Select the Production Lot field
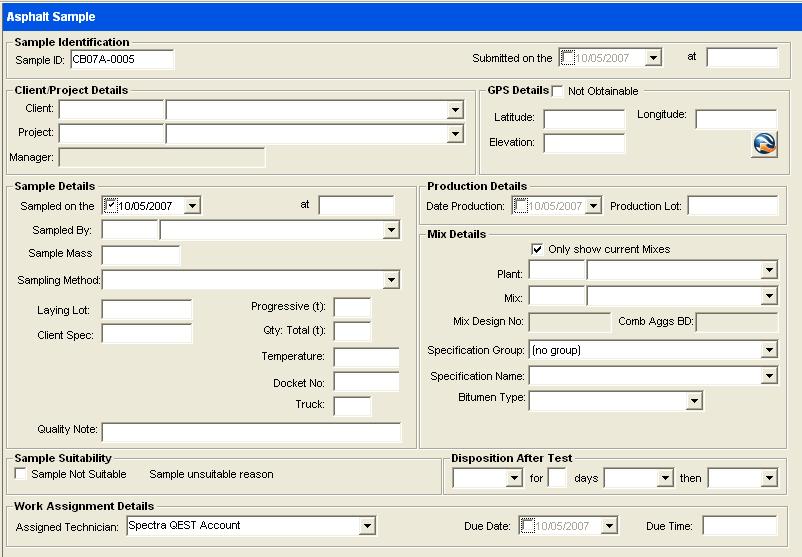This screenshot has height=557, width=802. click(x=732, y=206)
